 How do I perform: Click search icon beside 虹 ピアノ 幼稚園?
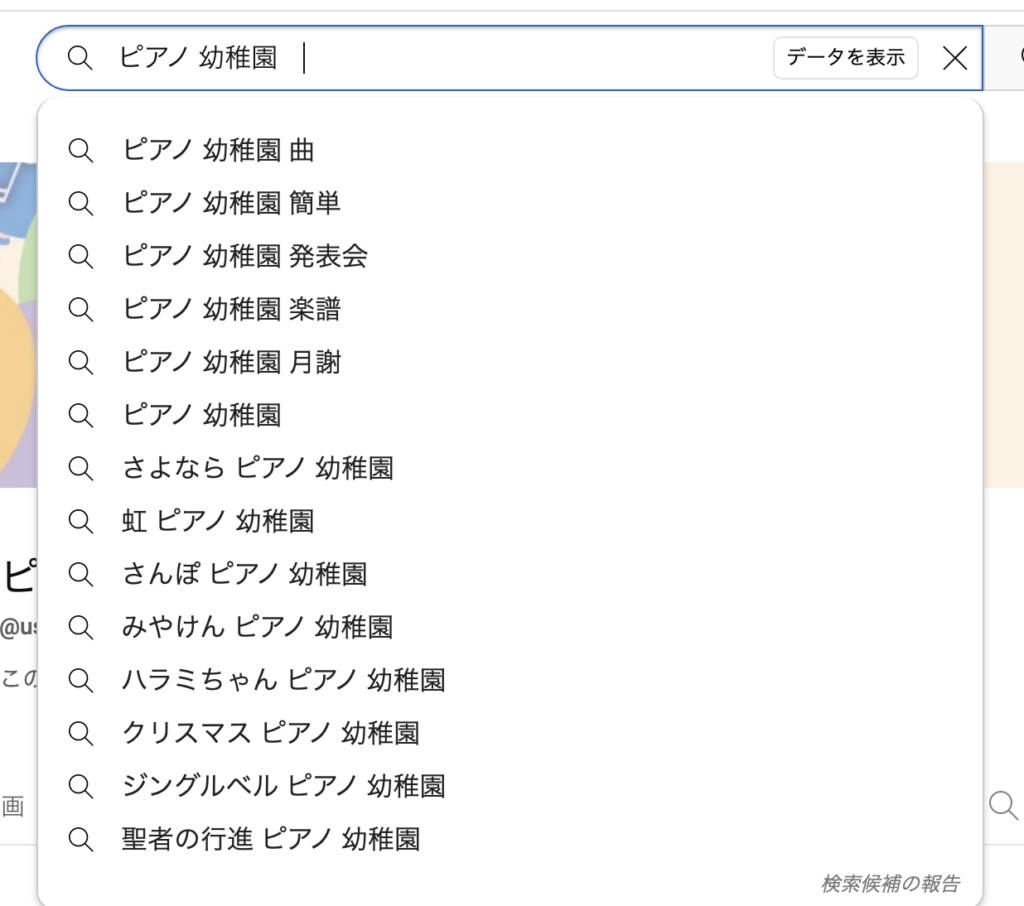(80, 521)
